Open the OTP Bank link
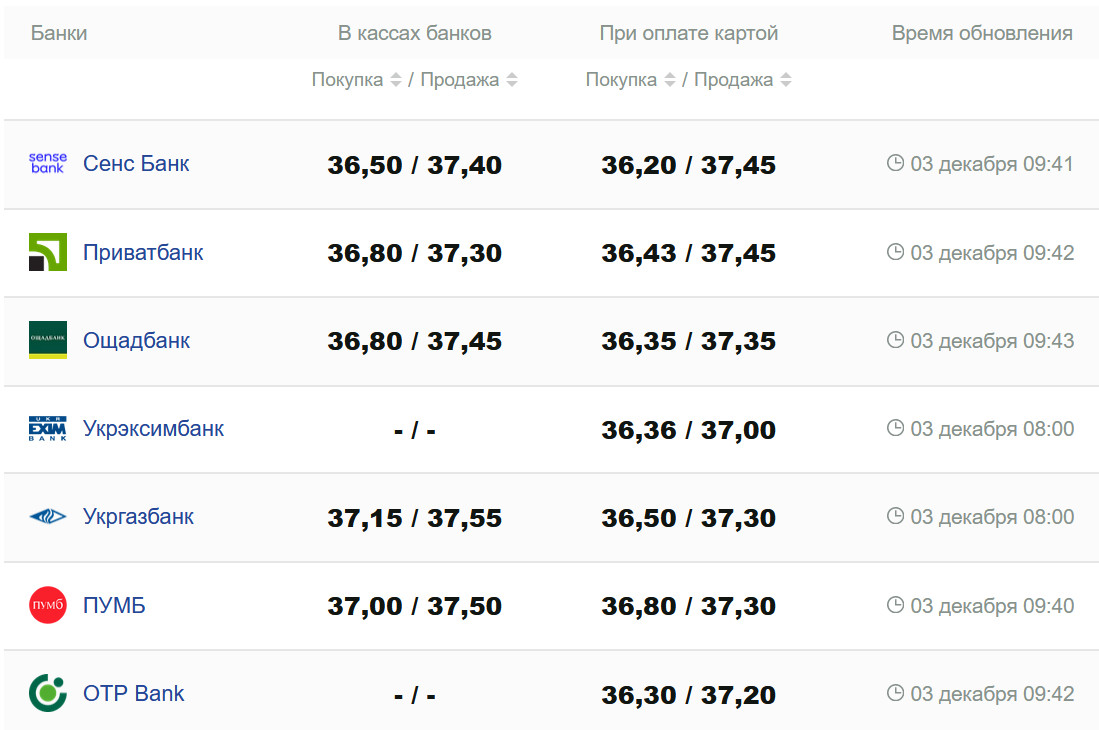The width and height of the screenshot is (1099, 730). pos(134,693)
